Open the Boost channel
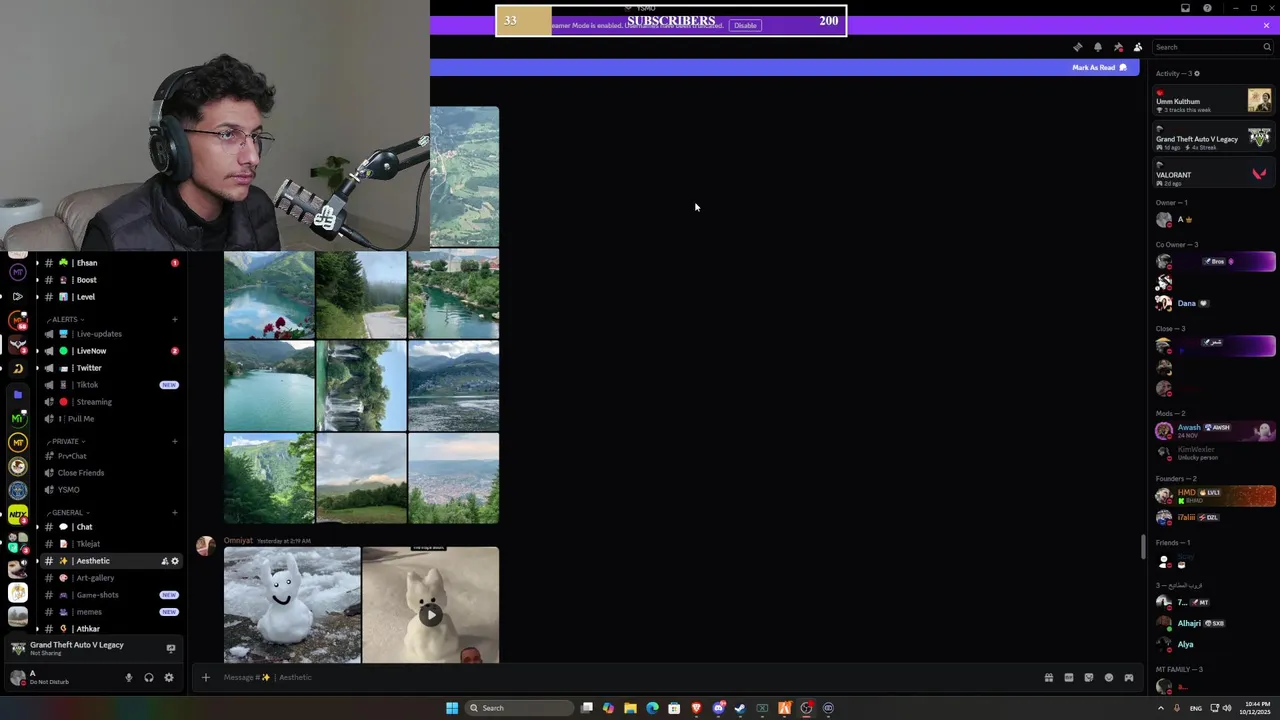Image resolution: width=1280 pixels, height=720 pixels. pos(110,280)
